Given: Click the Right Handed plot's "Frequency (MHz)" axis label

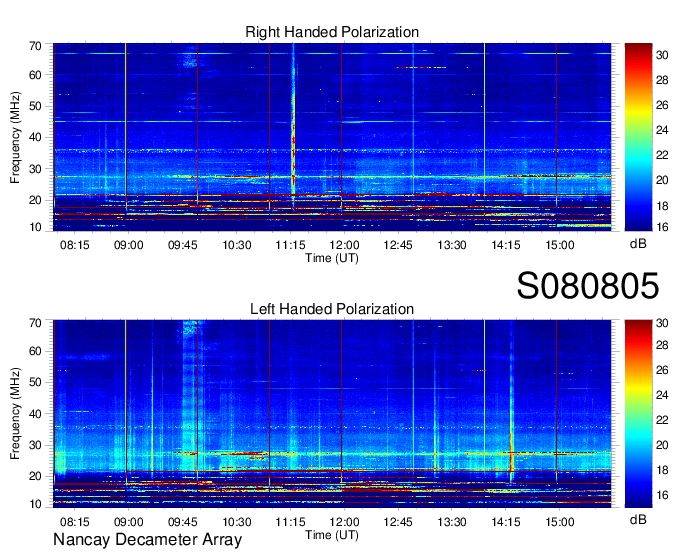Looking at the screenshot, I should point(15,137).
